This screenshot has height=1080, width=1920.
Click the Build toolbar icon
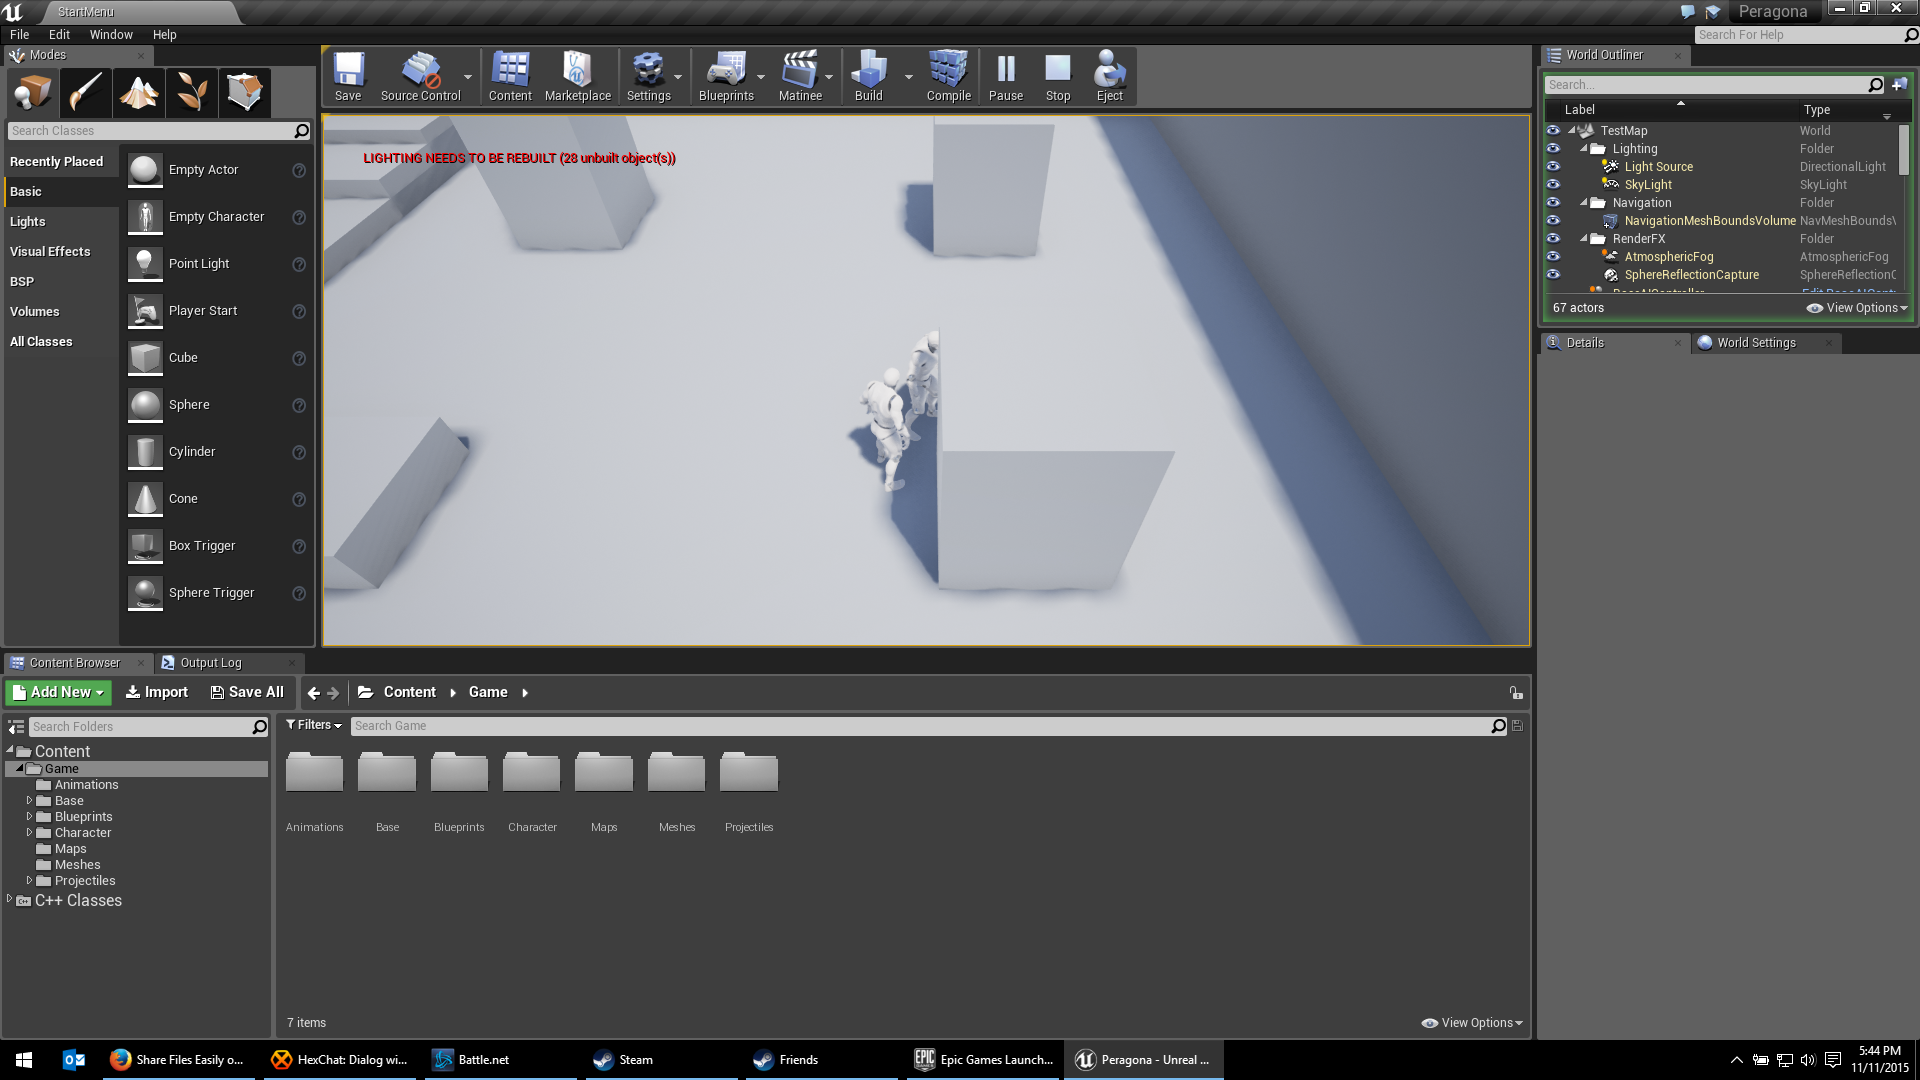click(868, 77)
